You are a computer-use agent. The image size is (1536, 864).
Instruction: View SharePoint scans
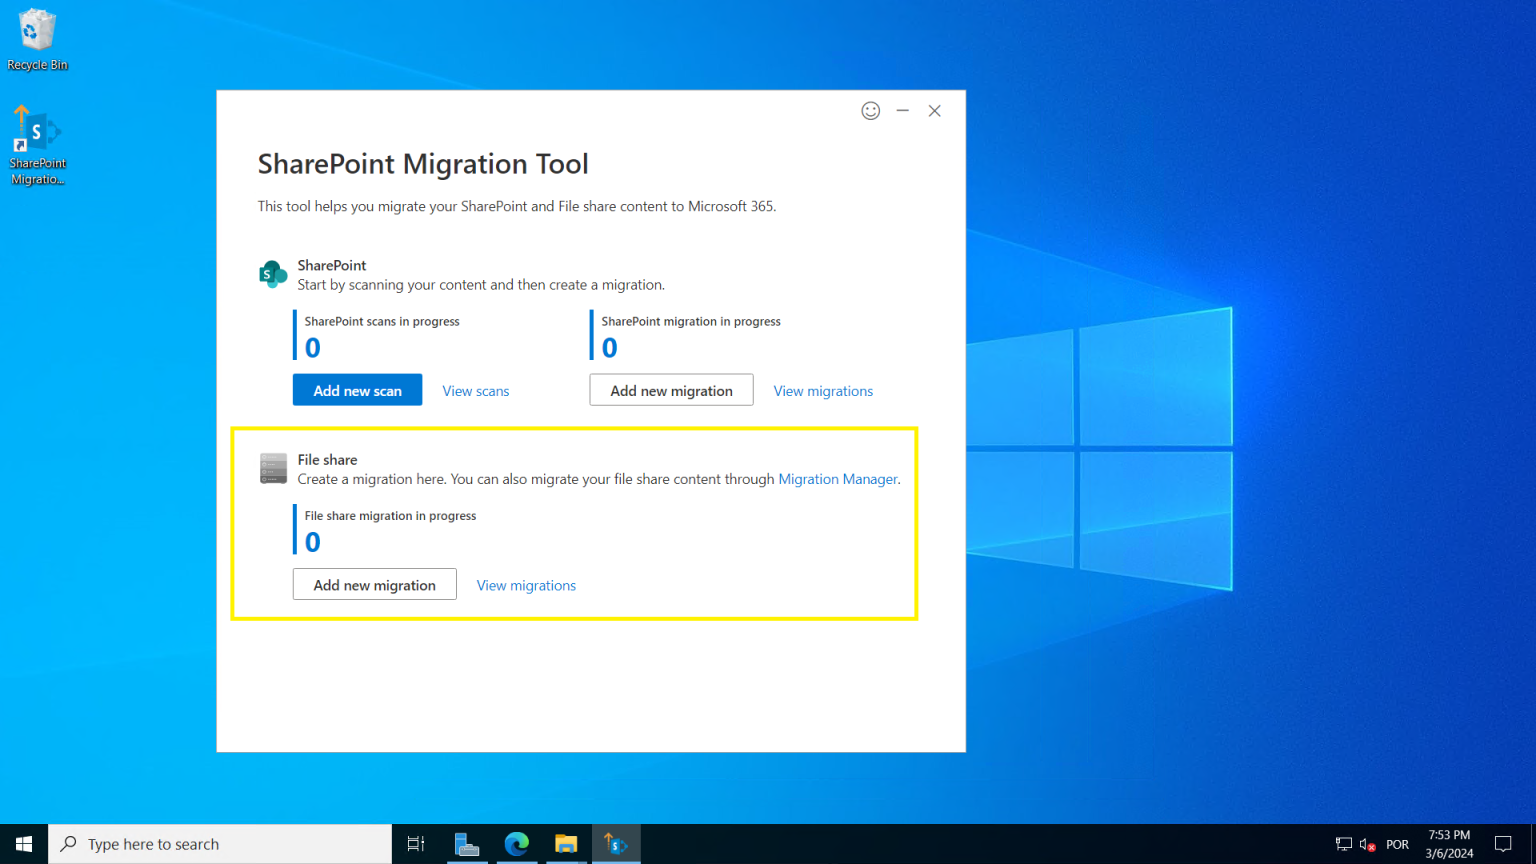point(475,390)
